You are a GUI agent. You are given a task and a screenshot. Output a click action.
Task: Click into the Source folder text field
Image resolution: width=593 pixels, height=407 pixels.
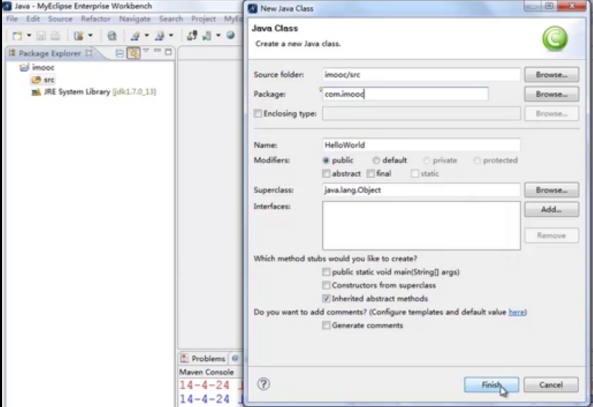tap(421, 75)
